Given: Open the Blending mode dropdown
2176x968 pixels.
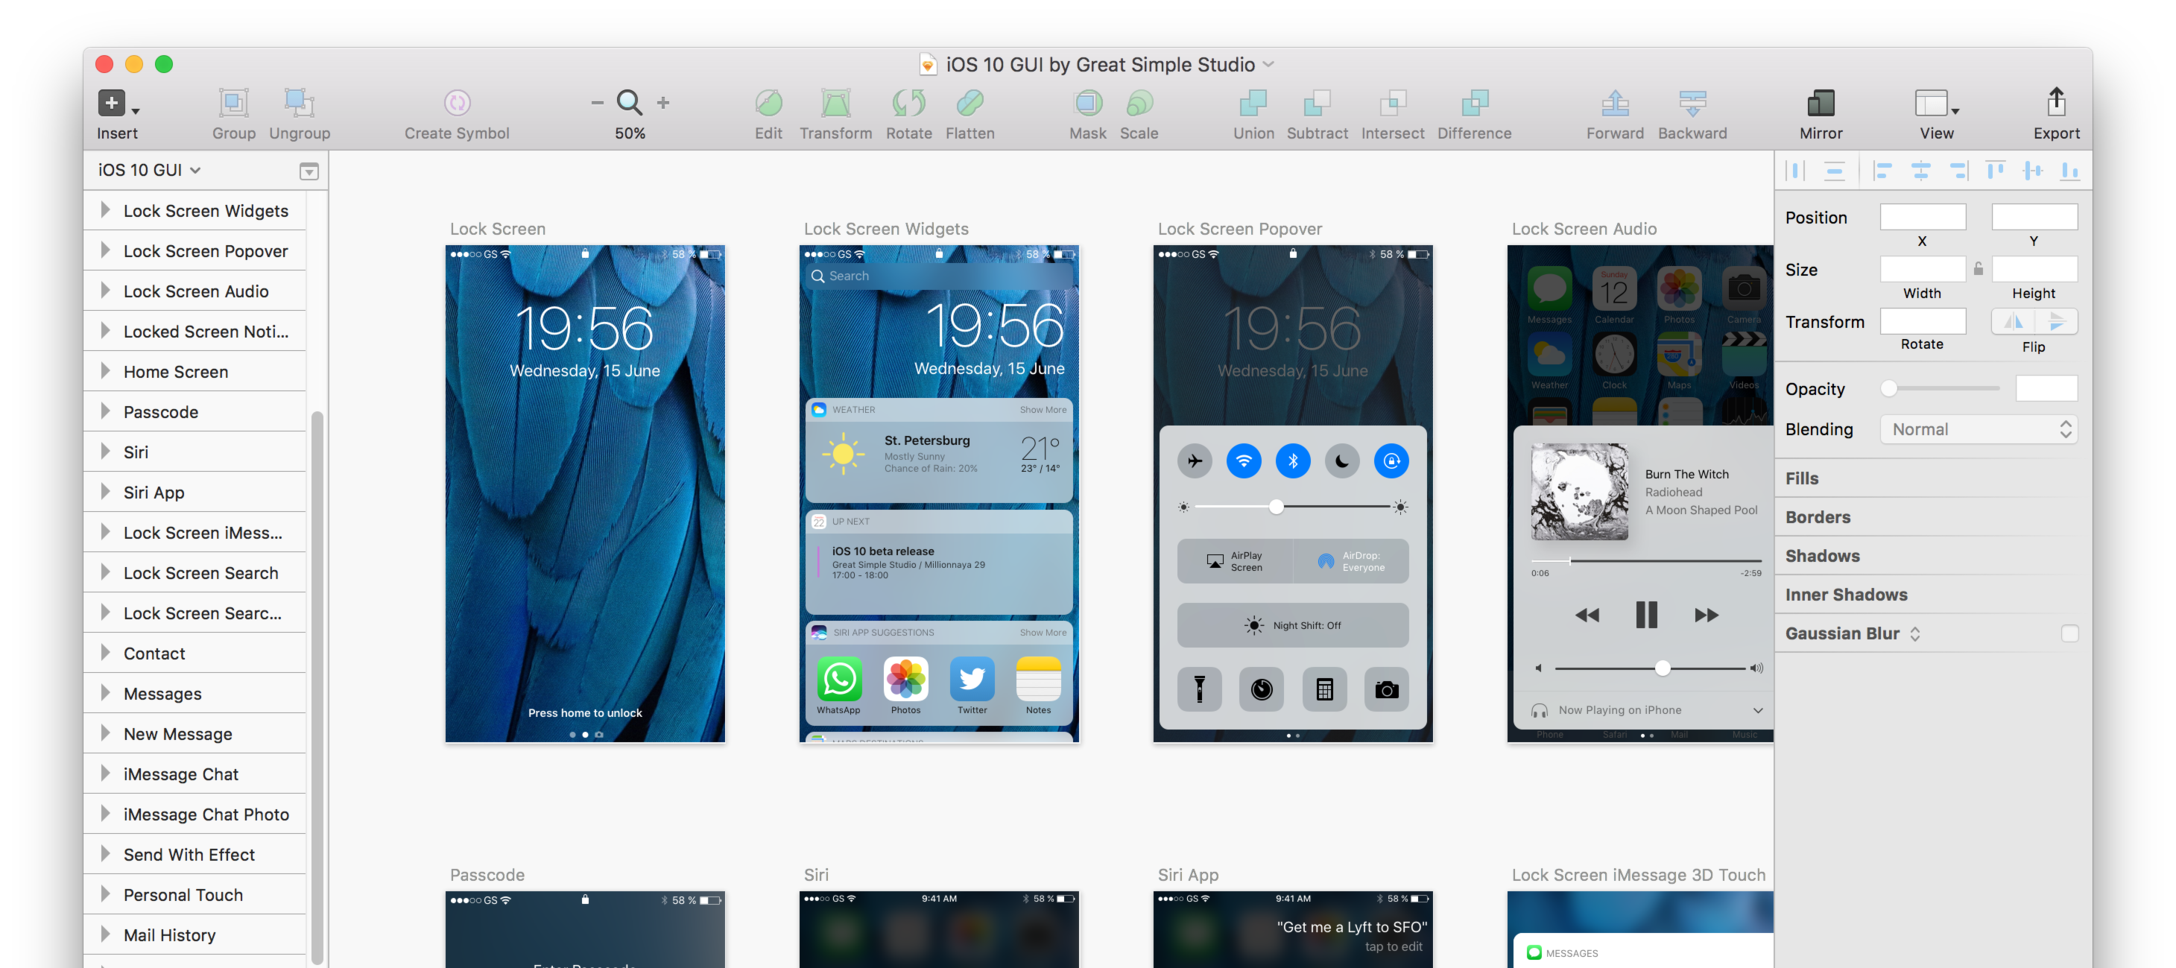Looking at the screenshot, I should tap(1978, 429).
